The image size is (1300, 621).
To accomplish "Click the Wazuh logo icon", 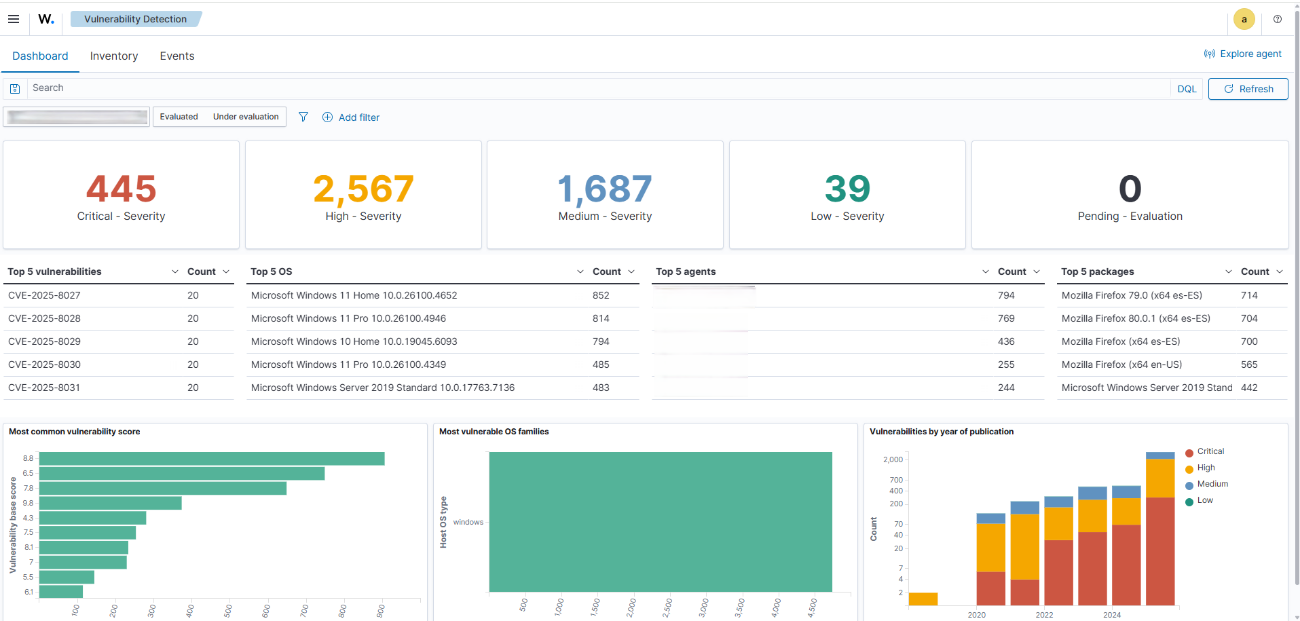I will [x=46, y=19].
